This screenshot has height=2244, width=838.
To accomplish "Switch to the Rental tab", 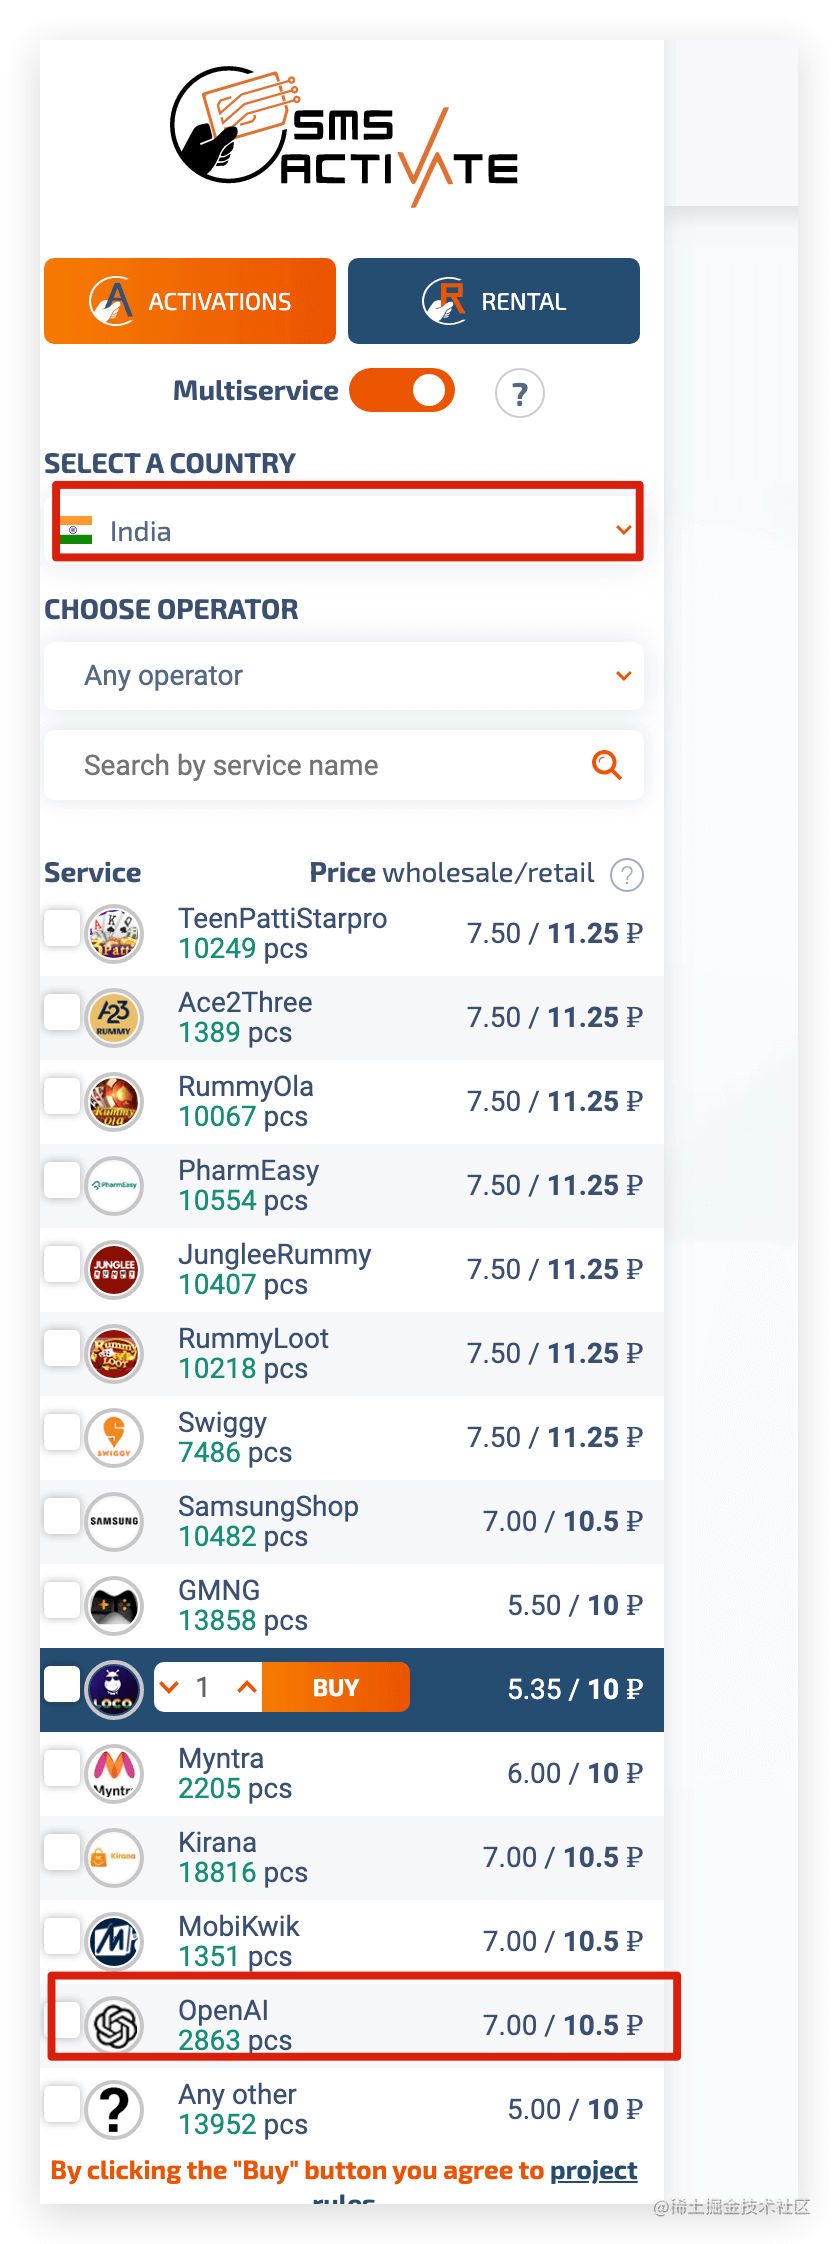I will click(x=494, y=301).
